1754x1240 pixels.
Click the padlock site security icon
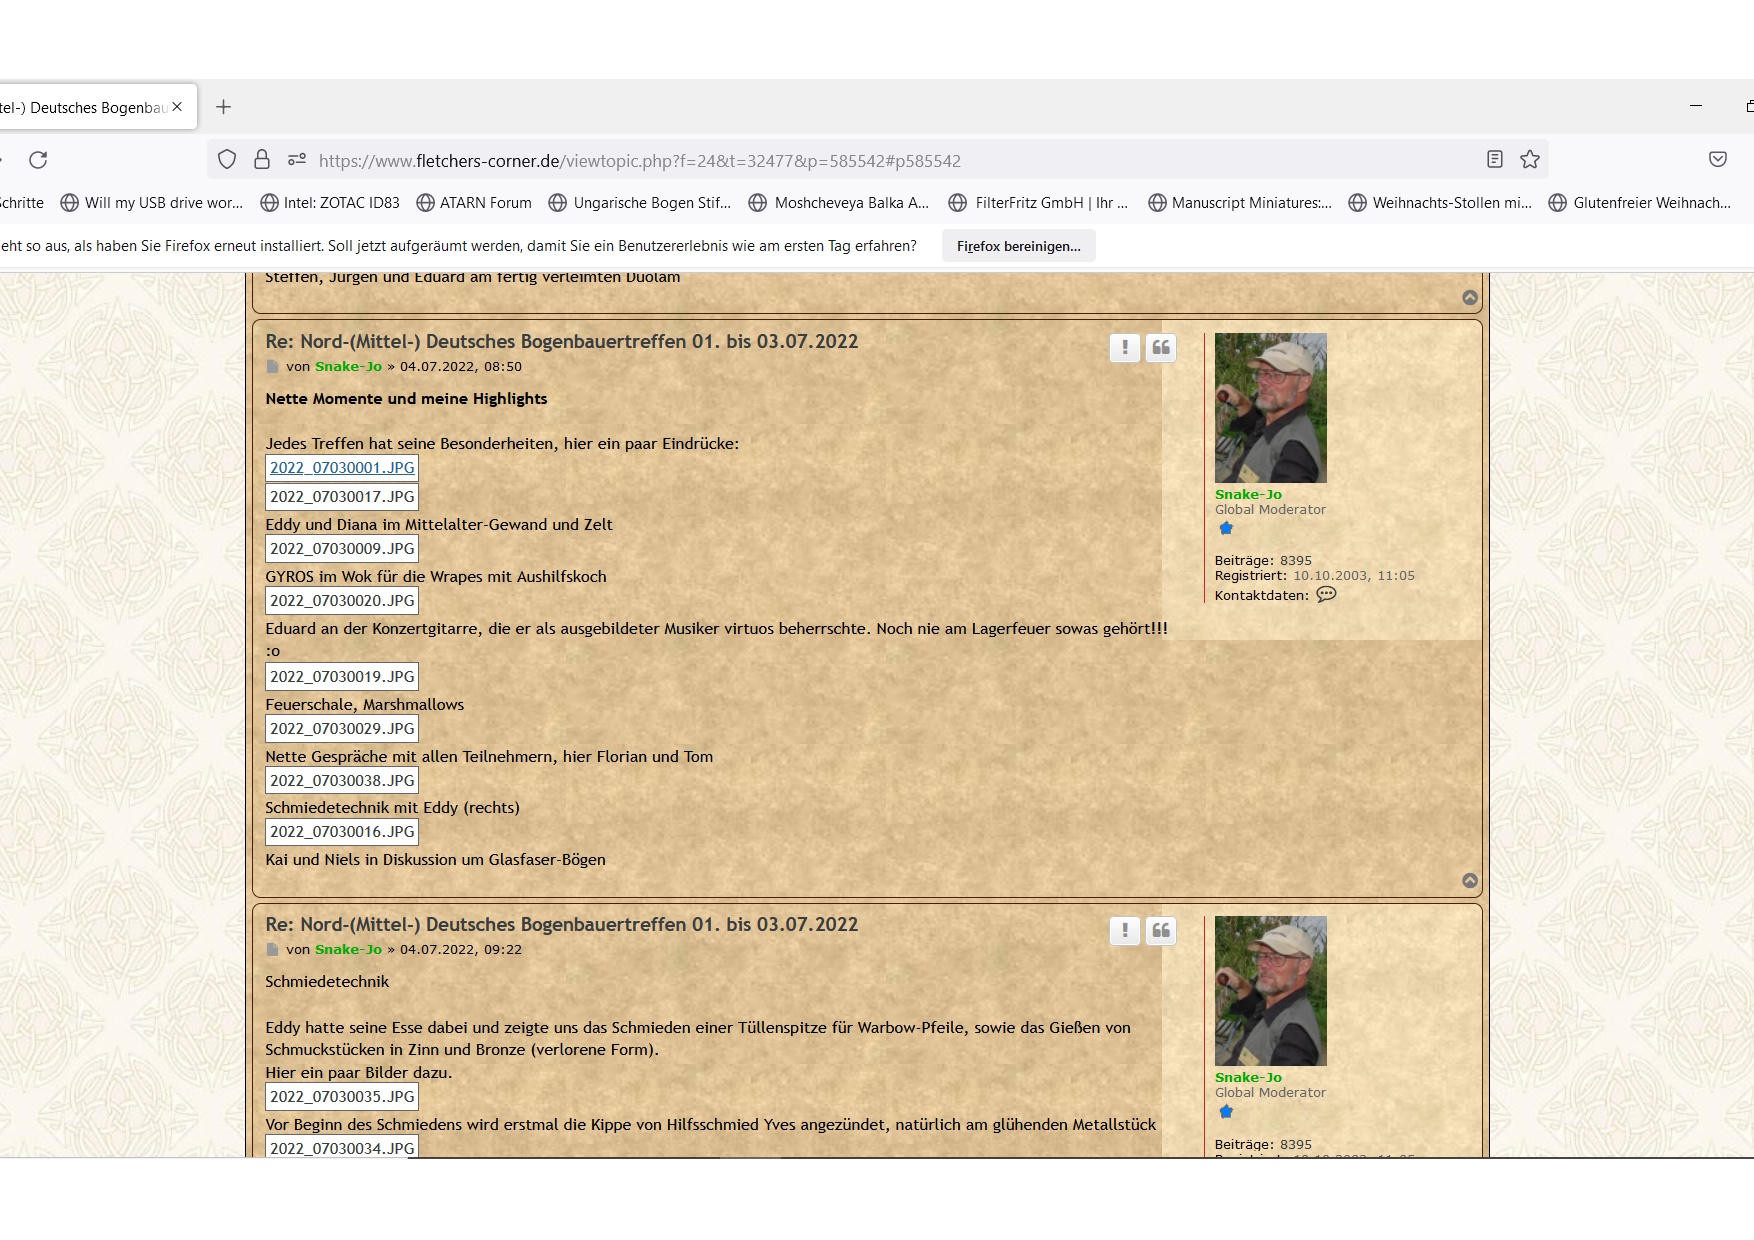[262, 160]
